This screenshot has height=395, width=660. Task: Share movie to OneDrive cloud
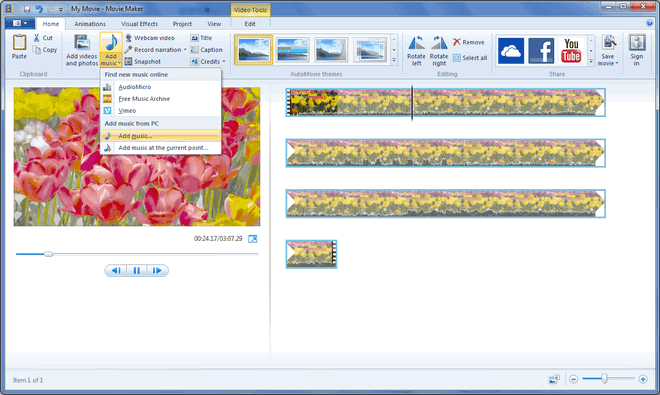[x=511, y=51]
